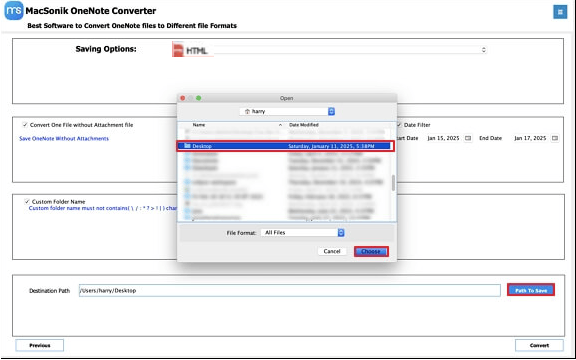This screenshot has width=576, height=360.
Task: Click the Previous button
Action: [40, 345]
